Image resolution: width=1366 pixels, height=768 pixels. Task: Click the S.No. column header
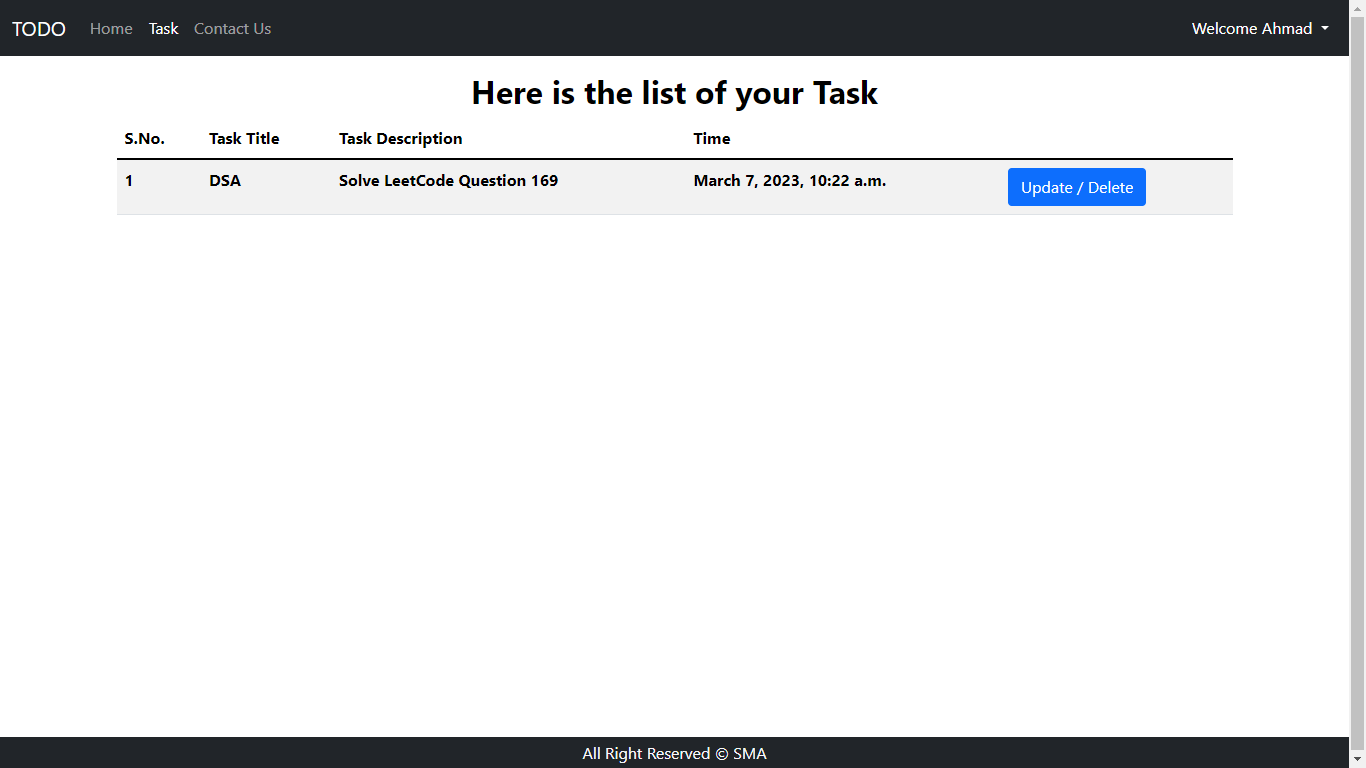[145, 139]
